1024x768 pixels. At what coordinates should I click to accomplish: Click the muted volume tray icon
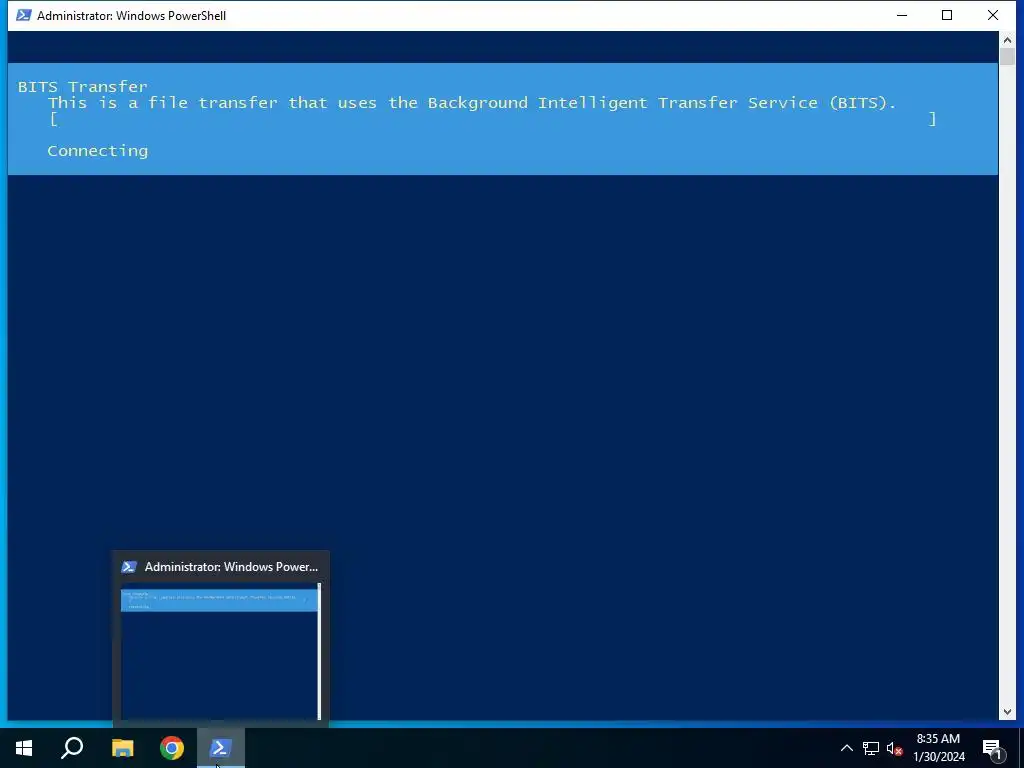[x=895, y=748]
